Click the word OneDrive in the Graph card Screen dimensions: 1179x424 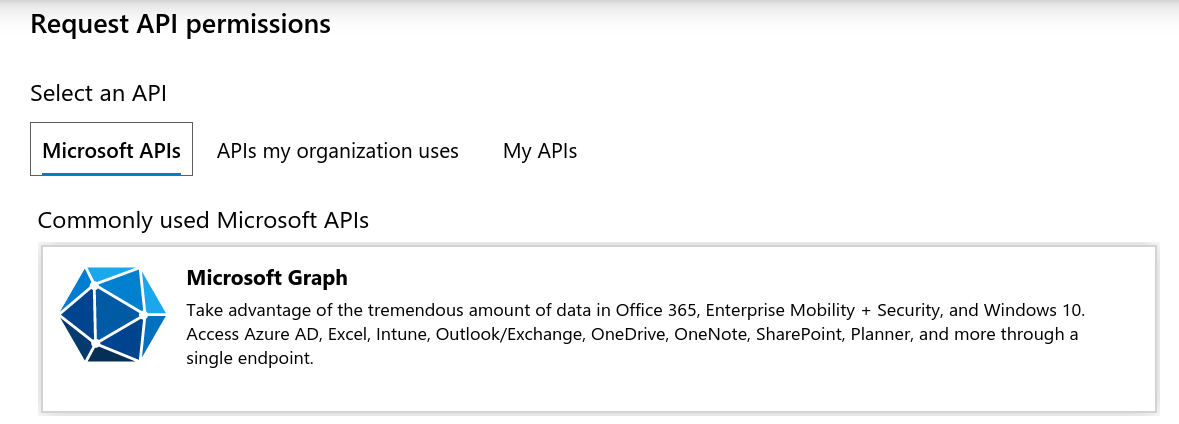[628, 334]
